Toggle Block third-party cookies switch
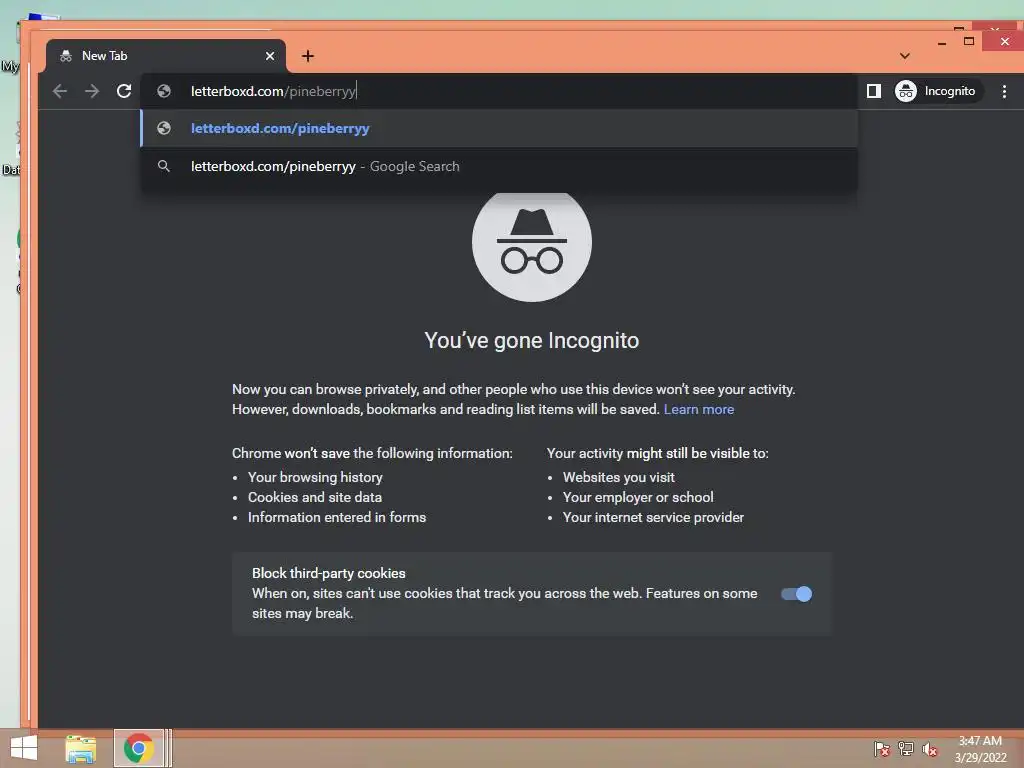 point(796,594)
